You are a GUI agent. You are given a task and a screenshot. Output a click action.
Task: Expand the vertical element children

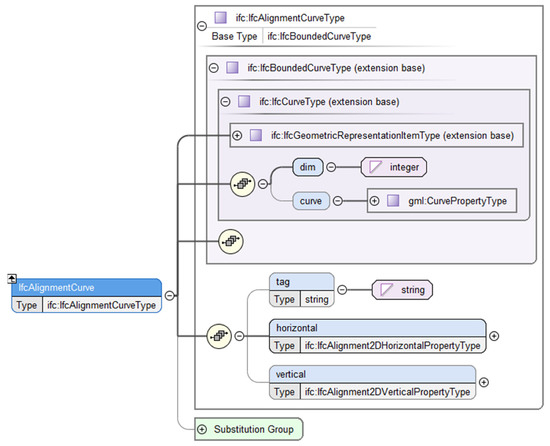[483, 382]
